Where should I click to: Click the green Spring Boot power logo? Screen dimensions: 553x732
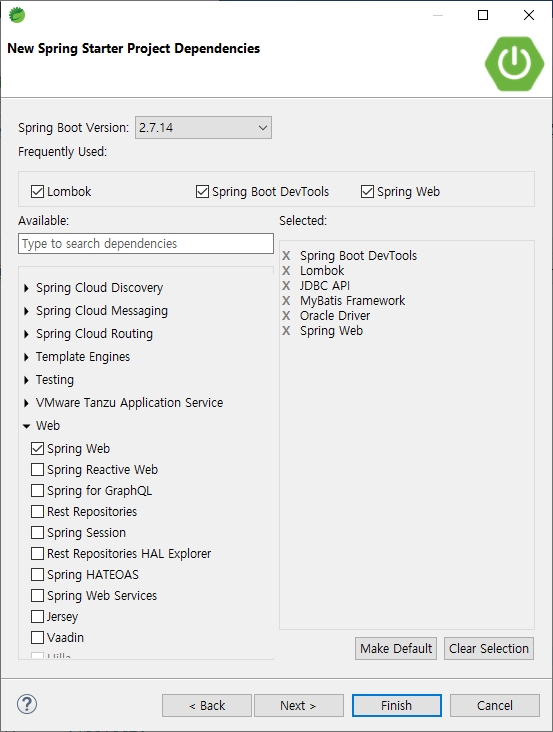coord(514,63)
